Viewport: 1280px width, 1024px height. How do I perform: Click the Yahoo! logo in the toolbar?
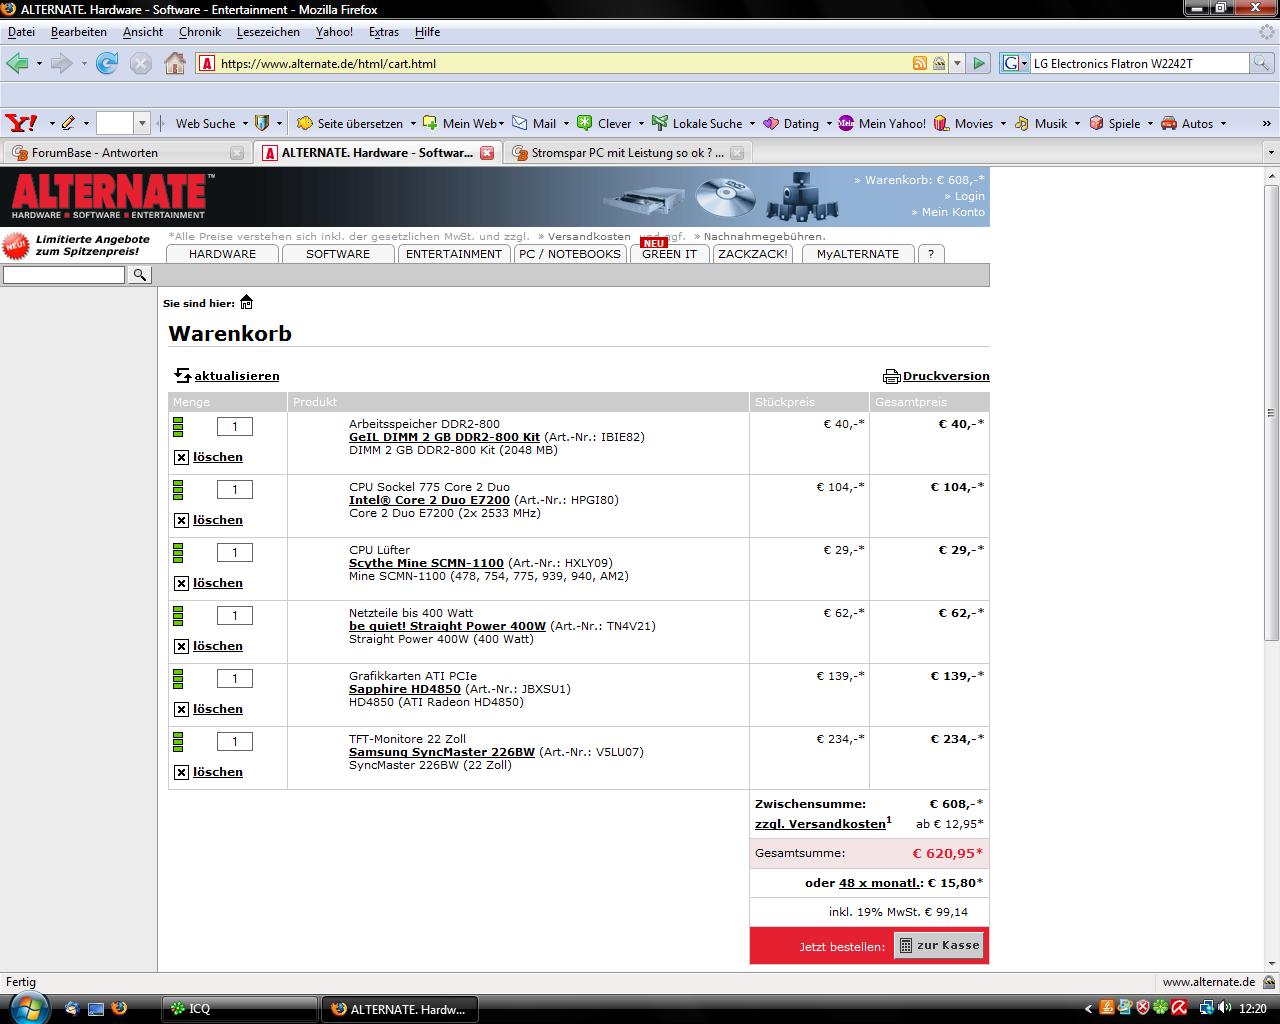[x=21, y=123]
